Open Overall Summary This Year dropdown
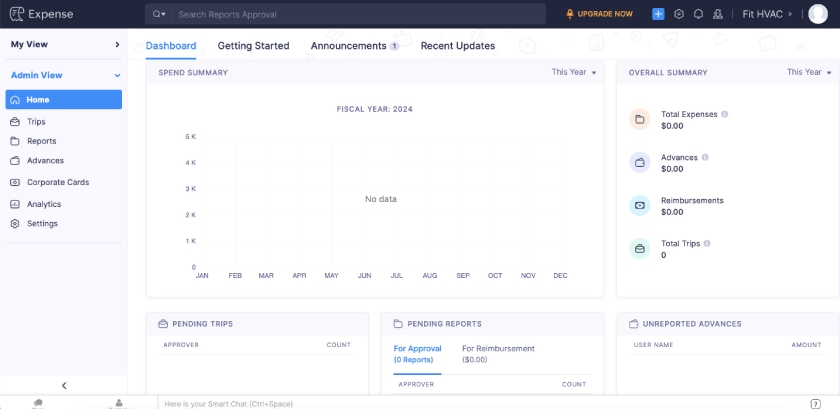This screenshot has width=840, height=409. click(809, 72)
